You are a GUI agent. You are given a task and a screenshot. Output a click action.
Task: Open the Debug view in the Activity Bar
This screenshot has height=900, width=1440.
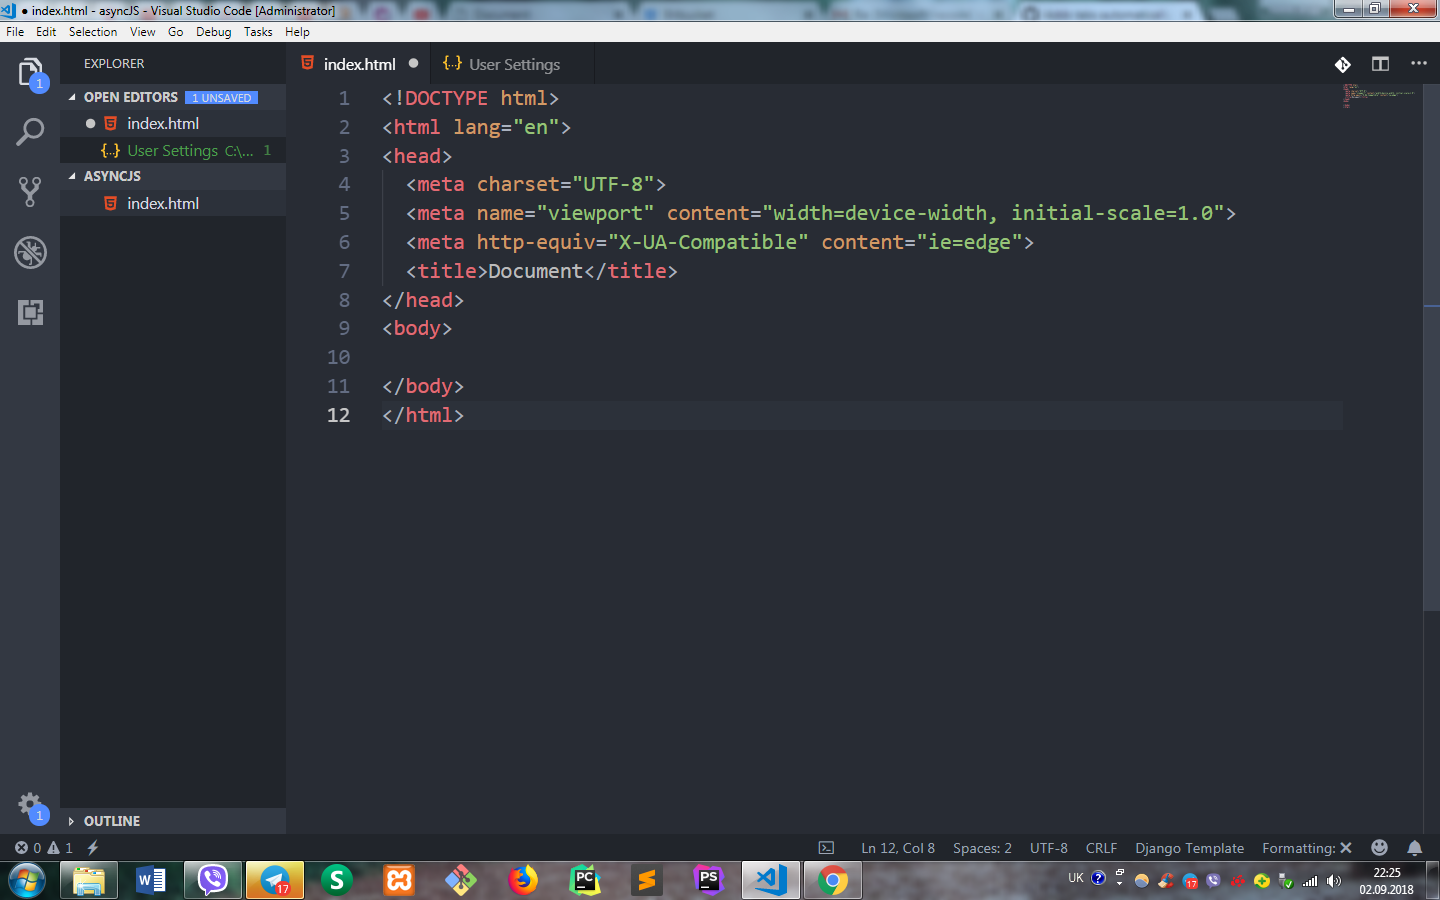click(x=29, y=253)
